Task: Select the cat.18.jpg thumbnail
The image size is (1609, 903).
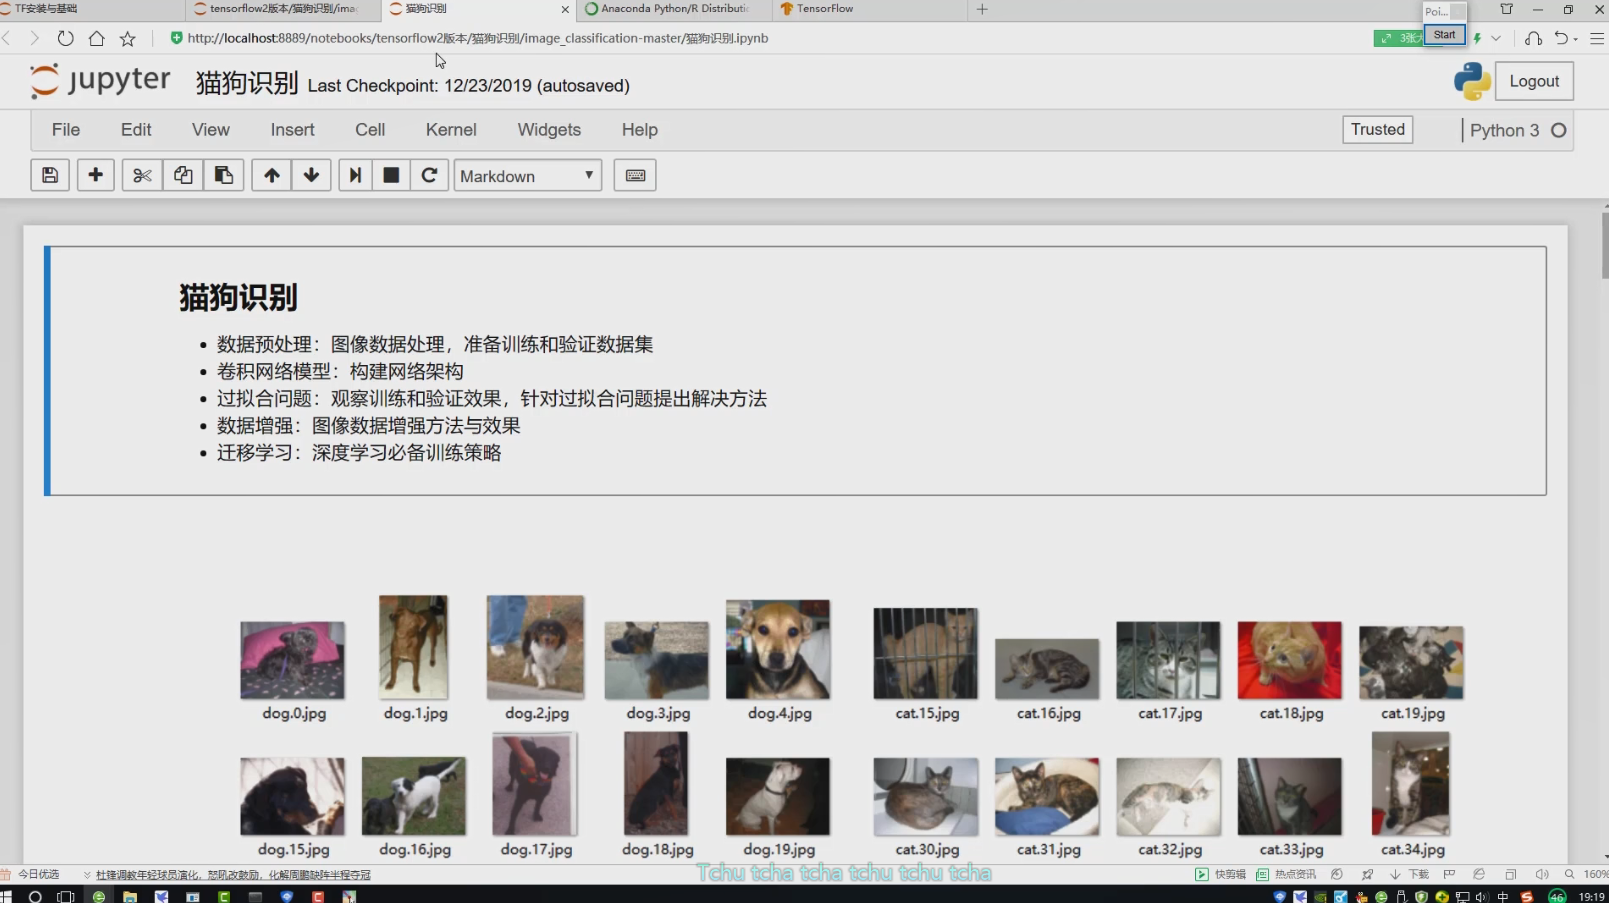Action: (1289, 660)
